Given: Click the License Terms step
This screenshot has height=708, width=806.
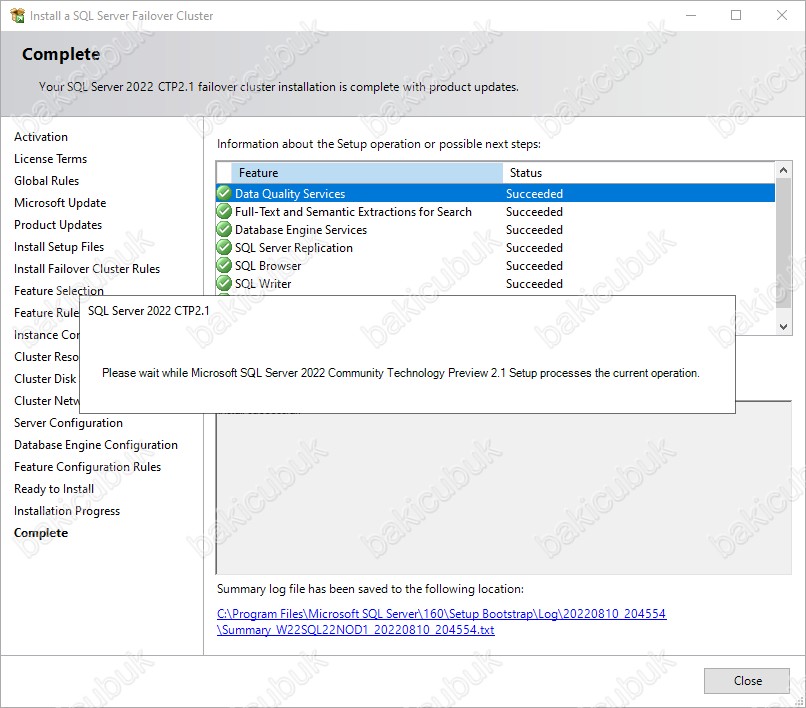Looking at the screenshot, I should [50, 159].
